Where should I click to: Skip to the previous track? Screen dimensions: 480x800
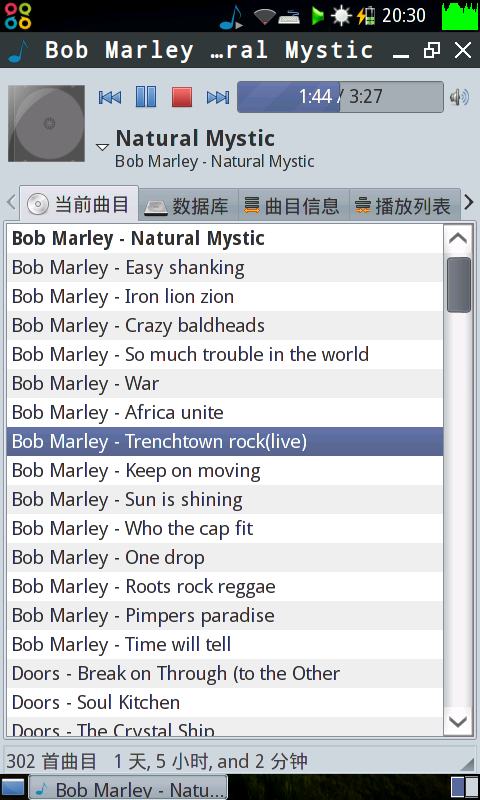(x=110, y=97)
